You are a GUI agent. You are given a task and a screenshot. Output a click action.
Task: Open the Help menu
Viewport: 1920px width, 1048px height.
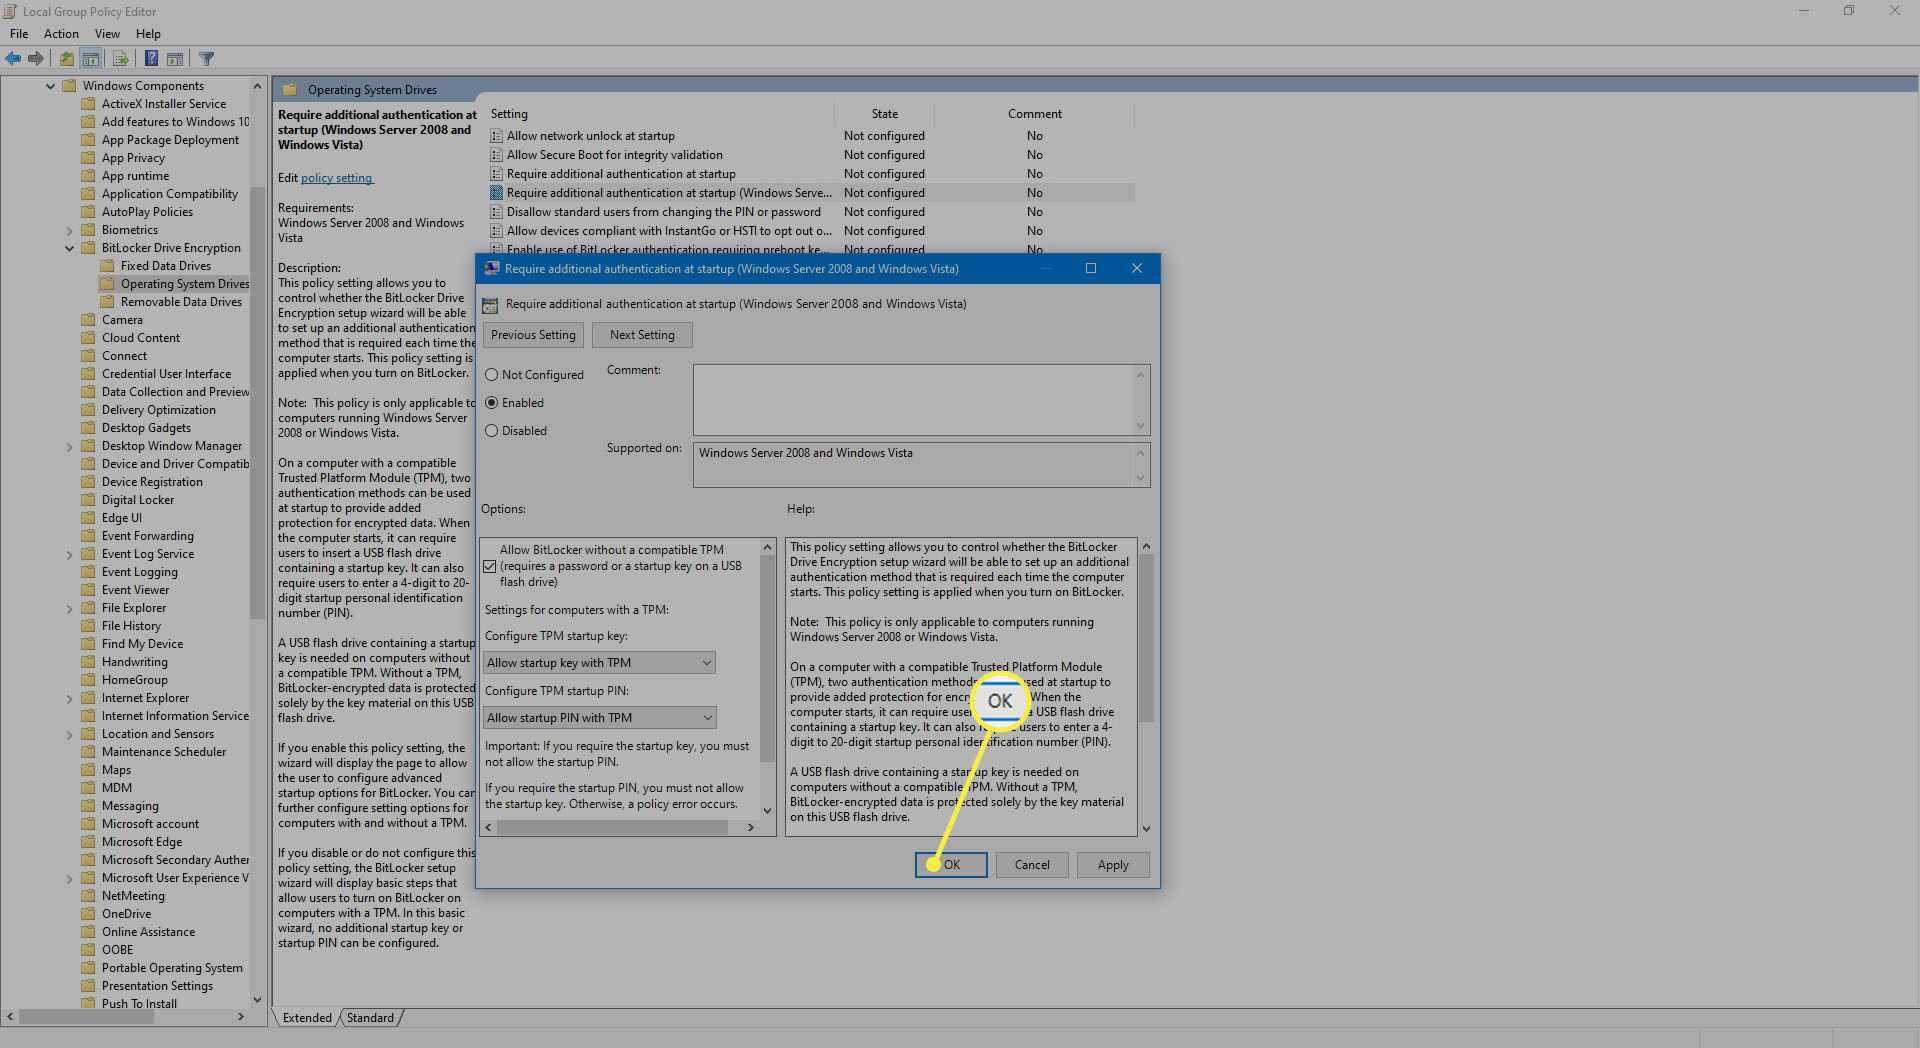148,34
